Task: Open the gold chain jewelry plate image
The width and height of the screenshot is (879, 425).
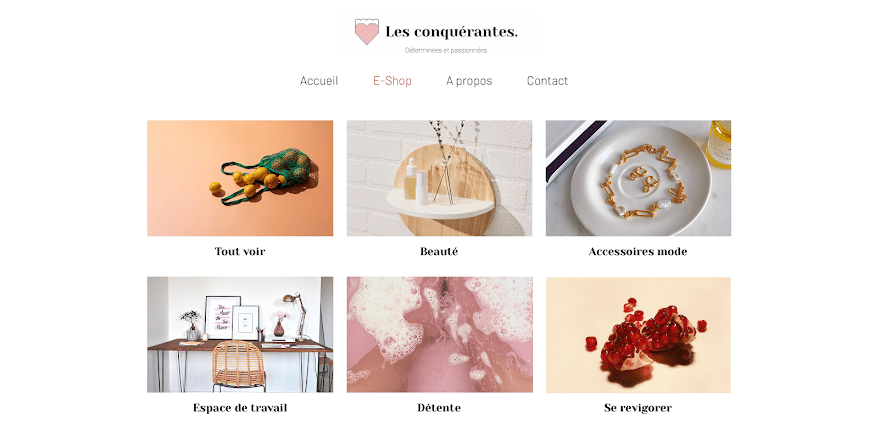Action: click(x=639, y=178)
